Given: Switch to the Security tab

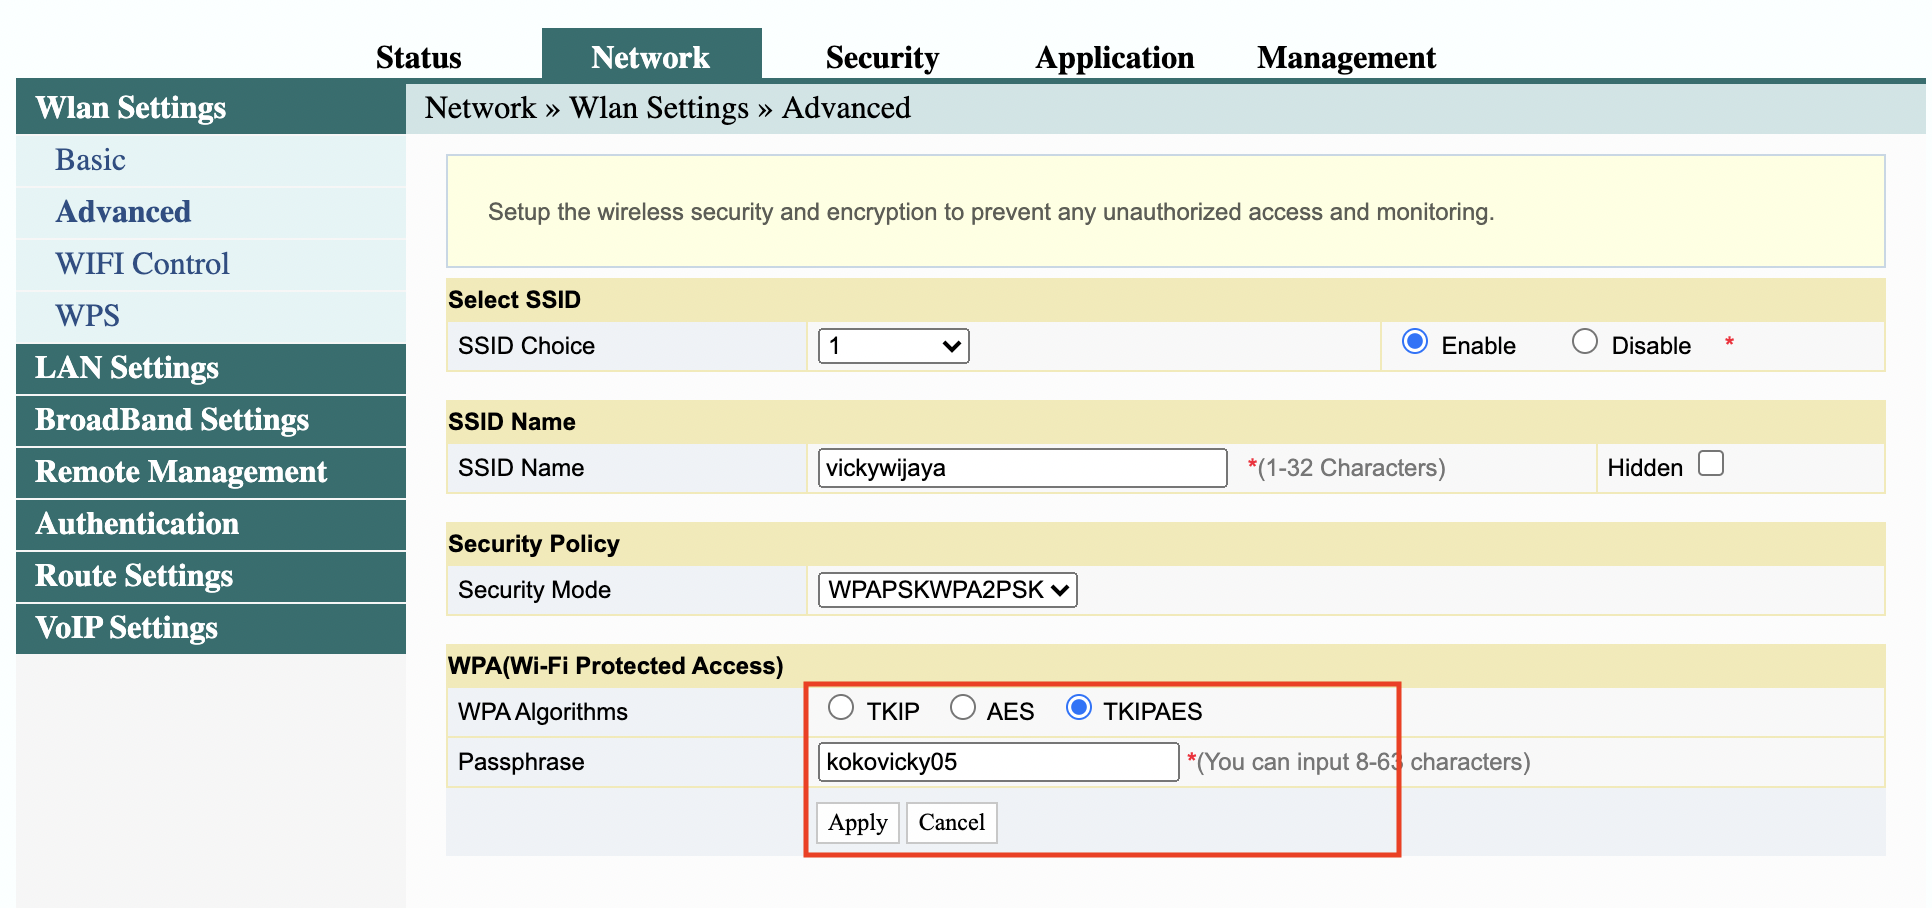Looking at the screenshot, I should click(x=882, y=56).
